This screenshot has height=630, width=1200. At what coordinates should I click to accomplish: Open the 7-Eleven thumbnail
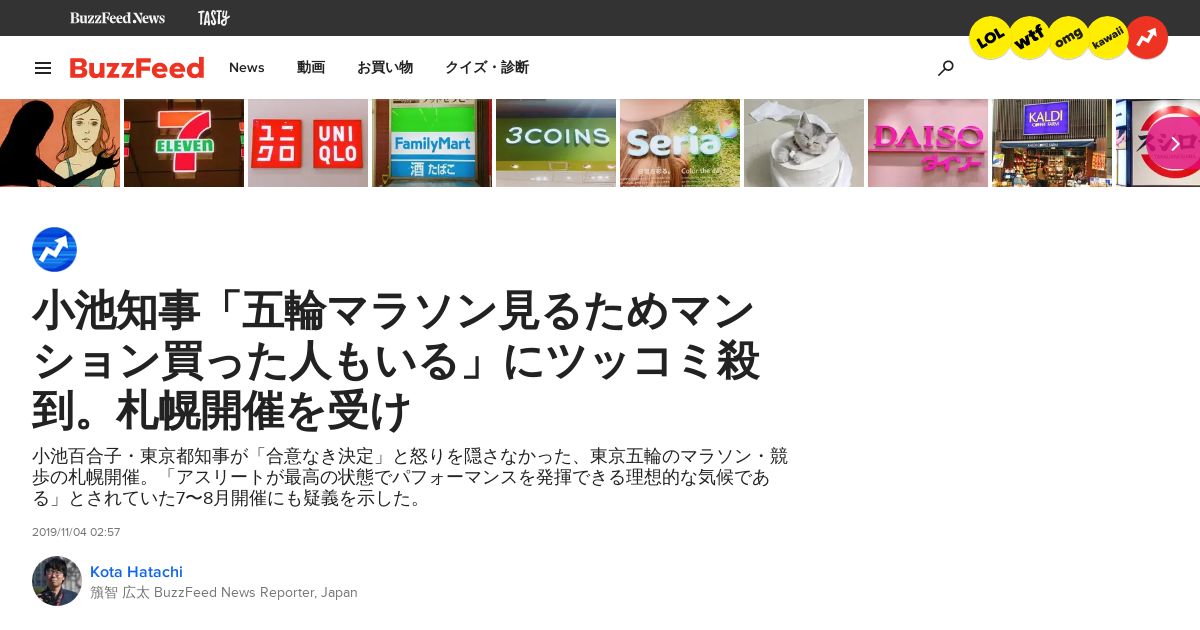(184, 143)
